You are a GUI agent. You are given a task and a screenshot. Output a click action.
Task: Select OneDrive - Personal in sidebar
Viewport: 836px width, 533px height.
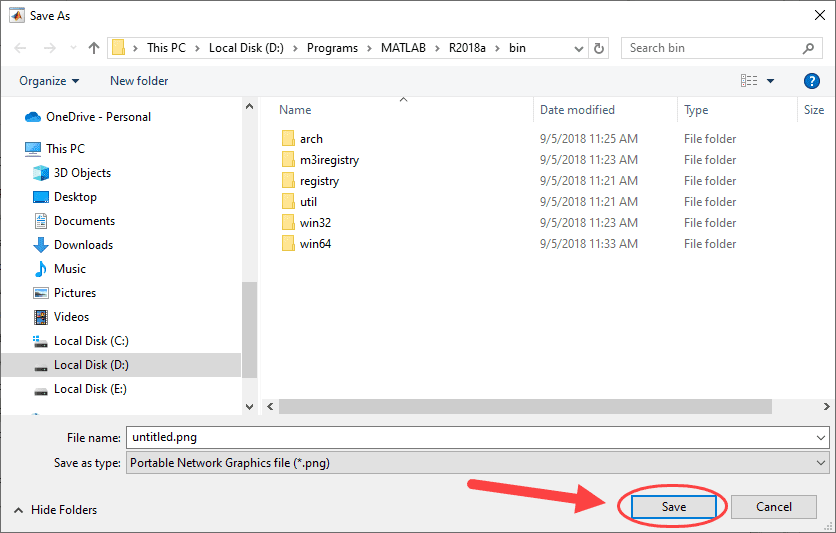pos(98,117)
